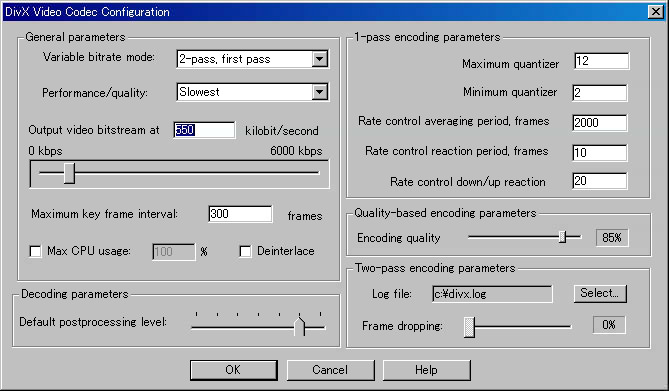Click the Maximum quantizer field
The width and height of the screenshot is (669, 391).
pyautogui.click(x=602, y=61)
